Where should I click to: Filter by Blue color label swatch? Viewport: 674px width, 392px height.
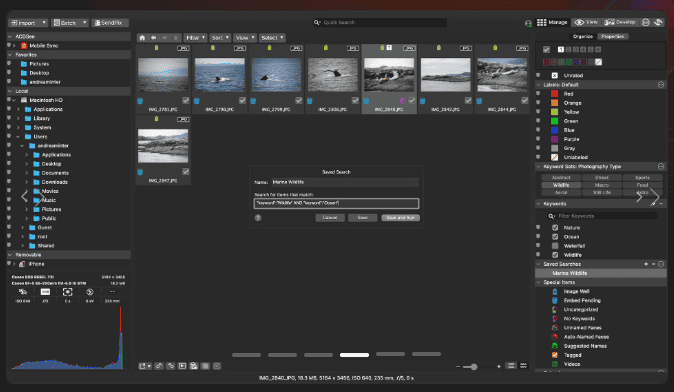[x=555, y=130]
